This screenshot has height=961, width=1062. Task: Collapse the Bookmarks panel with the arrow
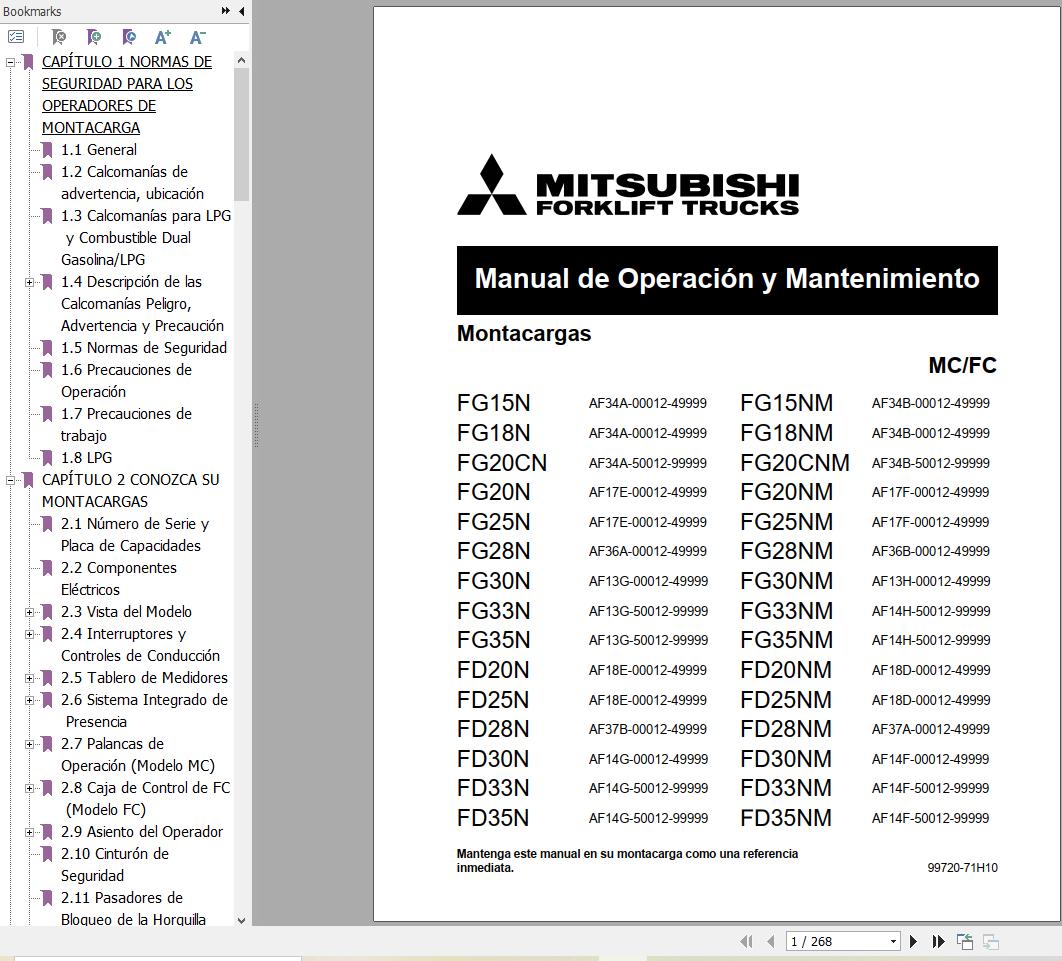[x=239, y=11]
